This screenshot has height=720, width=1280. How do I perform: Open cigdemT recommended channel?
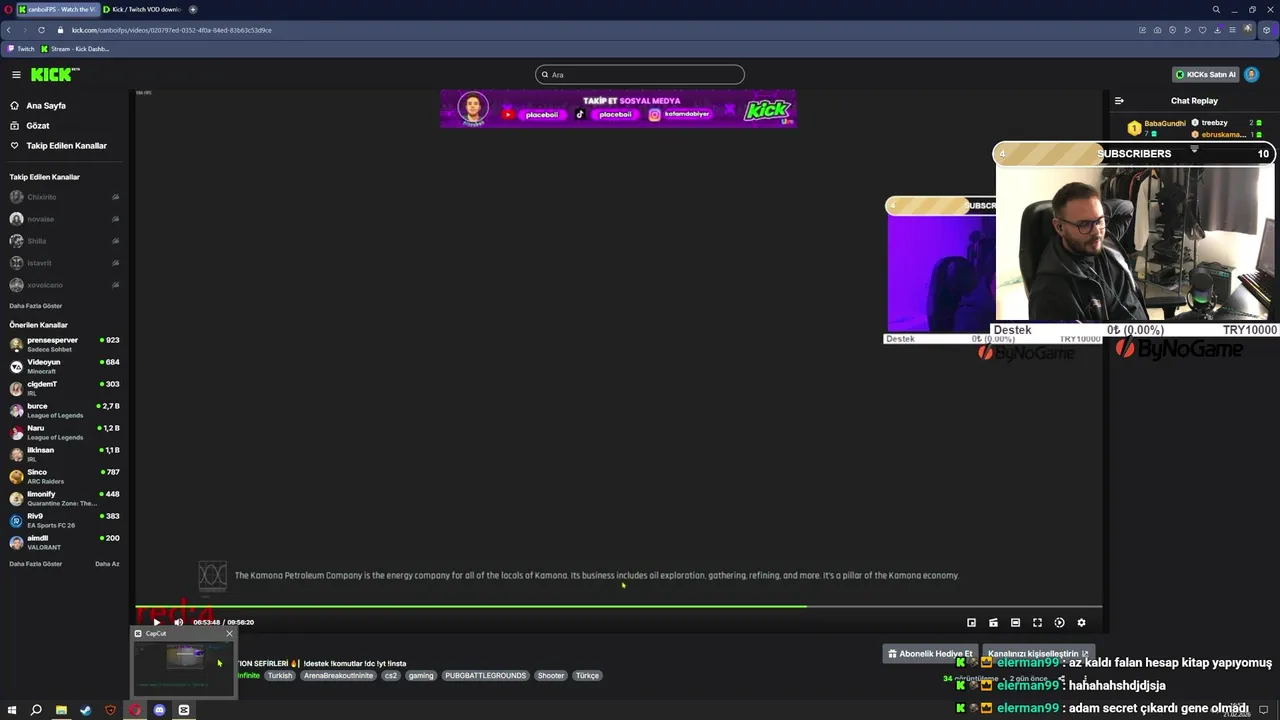point(64,388)
